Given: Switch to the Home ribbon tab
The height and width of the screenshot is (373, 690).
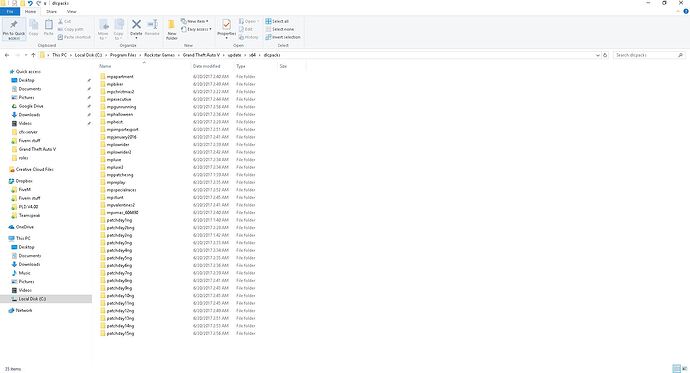Looking at the screenshot, I should coord(30,11).
